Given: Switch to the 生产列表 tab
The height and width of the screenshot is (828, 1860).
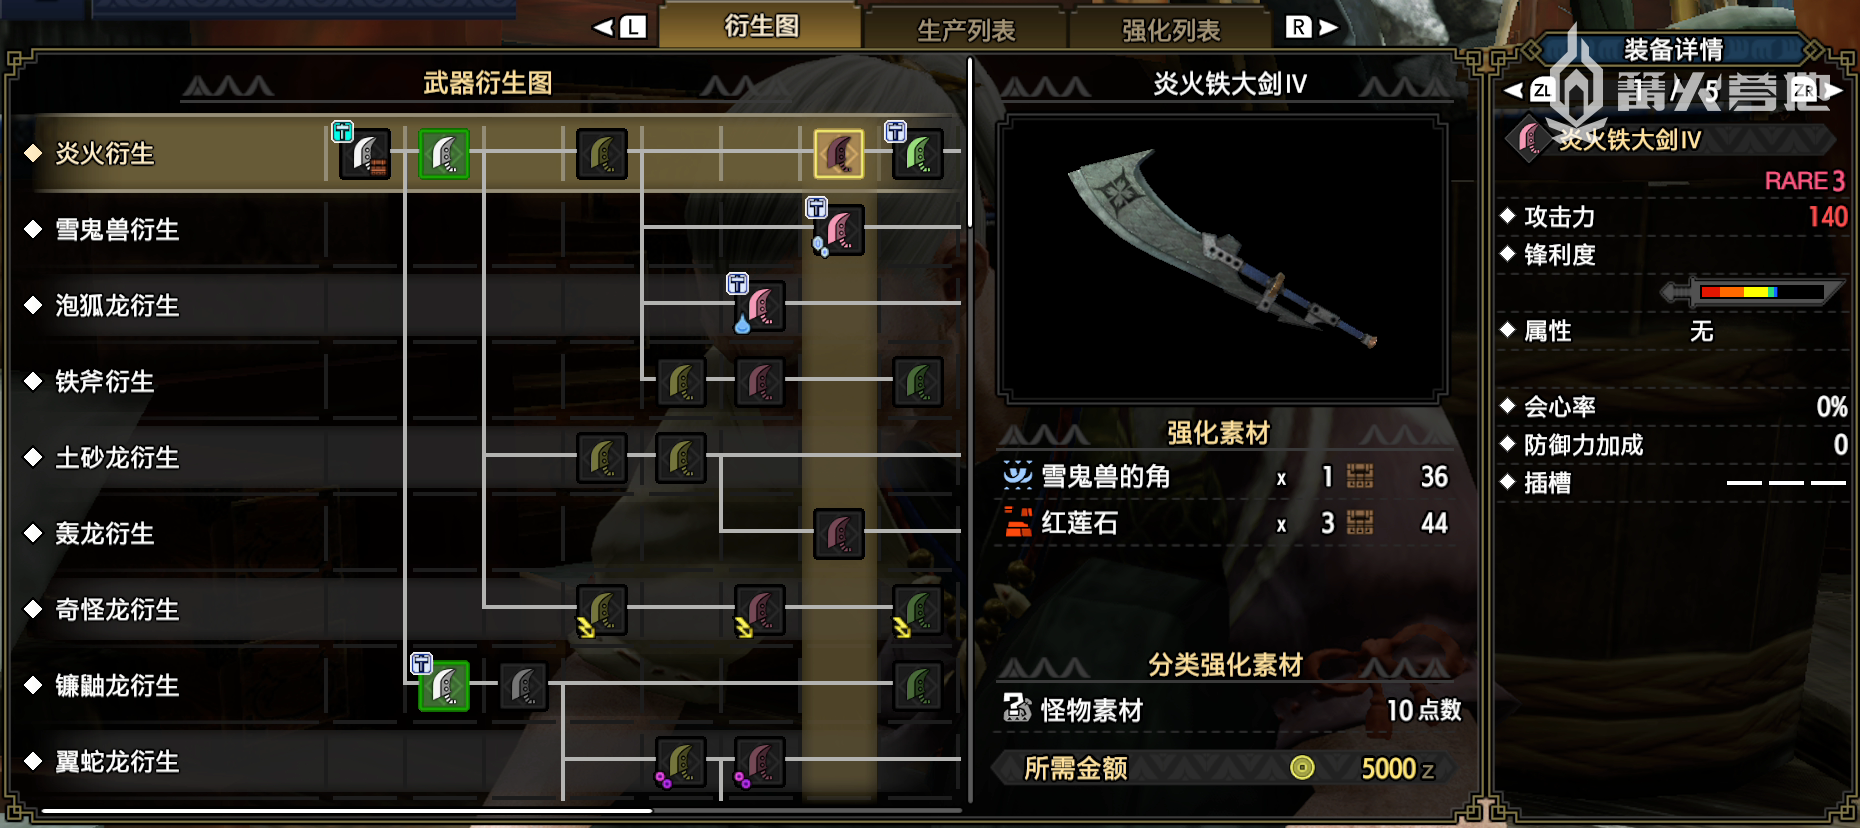Looking at the screenshot, I should (x=966, y=30).
